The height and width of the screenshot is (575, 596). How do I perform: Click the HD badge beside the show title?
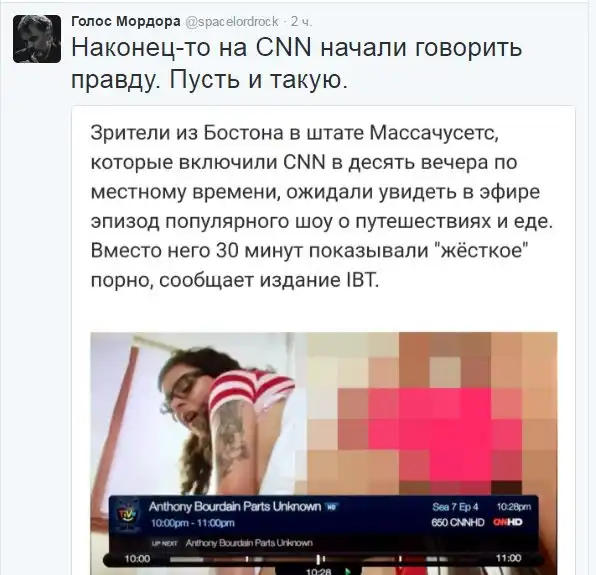pos(331,507)
